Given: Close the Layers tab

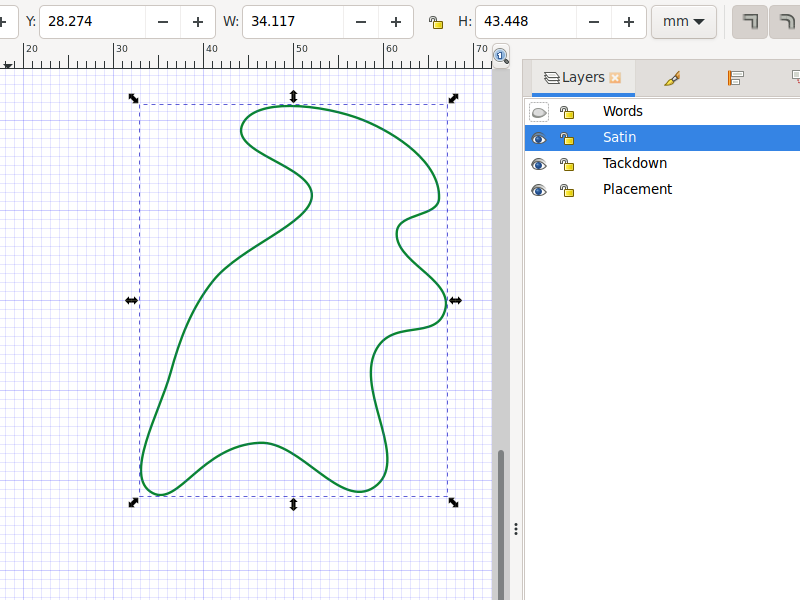Looking at the screenshot, I should (x=615, y=78).
